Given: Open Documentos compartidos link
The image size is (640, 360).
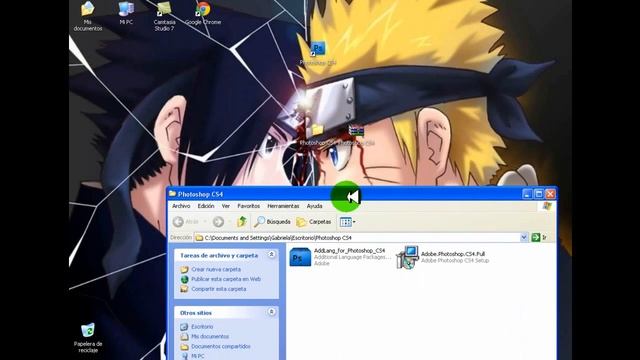Looking at the screenshot, I should coord(221,347).
